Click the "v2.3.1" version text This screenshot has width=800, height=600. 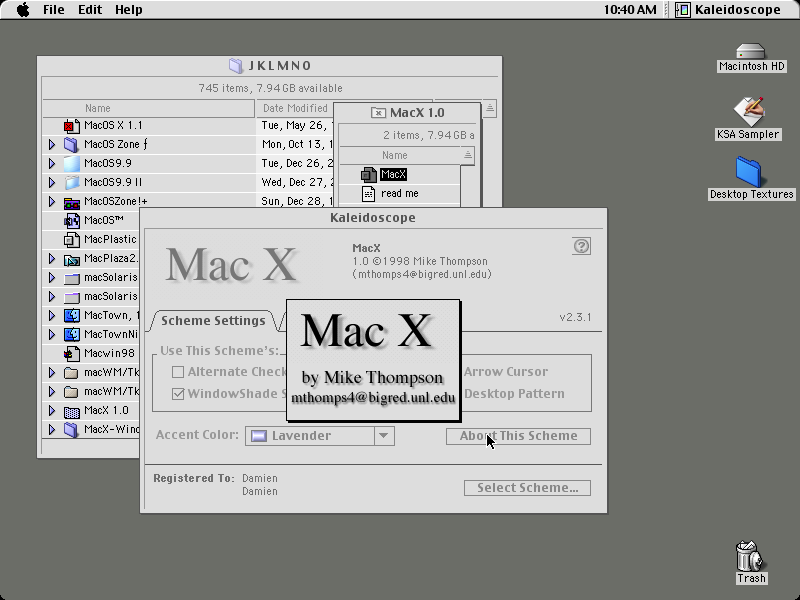(576, 317)
